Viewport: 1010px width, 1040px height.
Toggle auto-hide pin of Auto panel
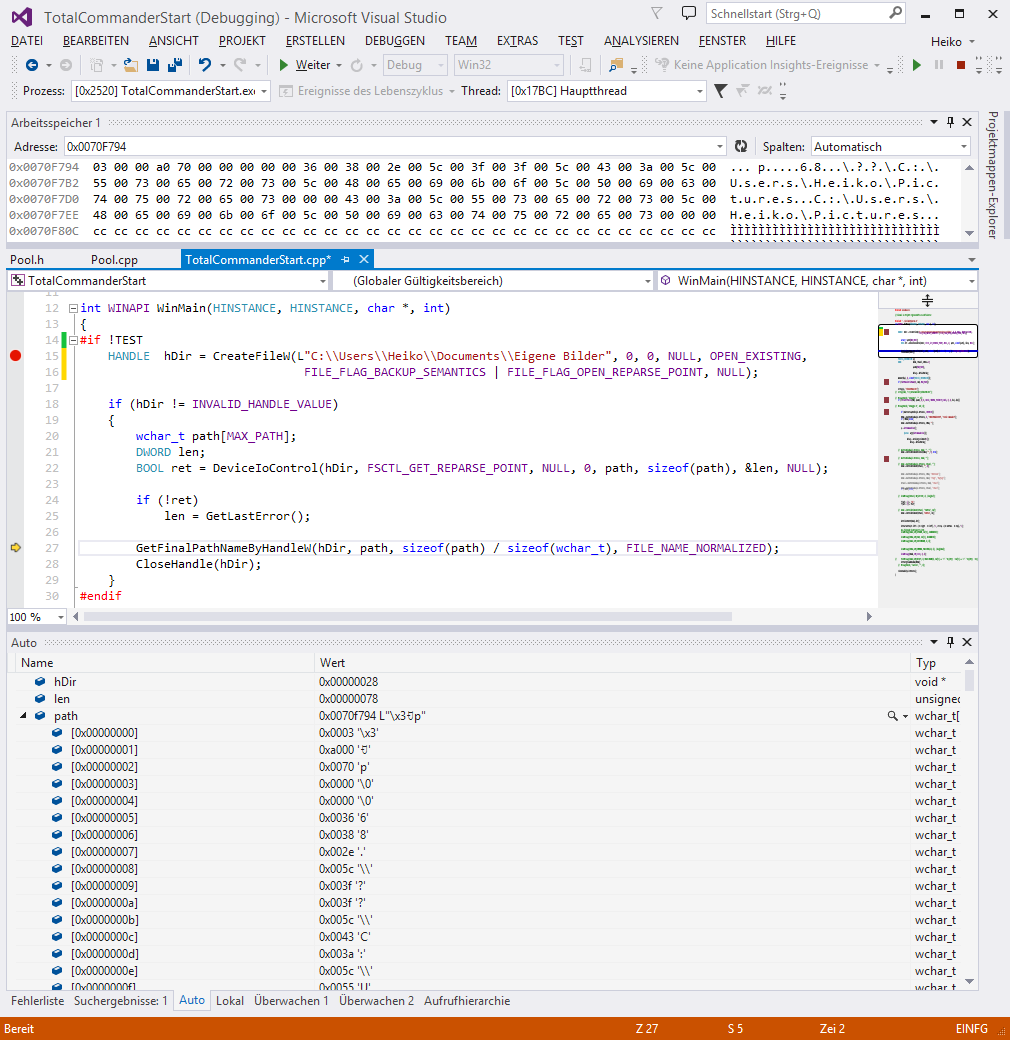(950, 642)
